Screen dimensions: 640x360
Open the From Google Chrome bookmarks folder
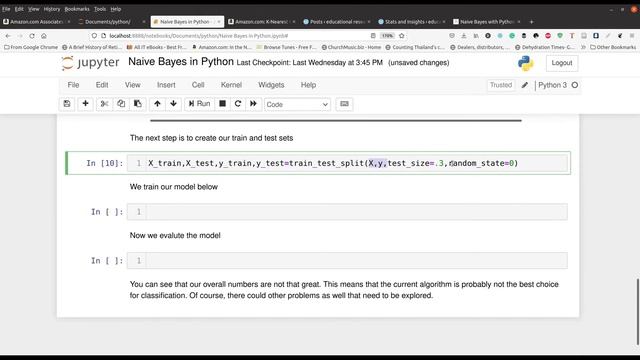coord(31,47)
